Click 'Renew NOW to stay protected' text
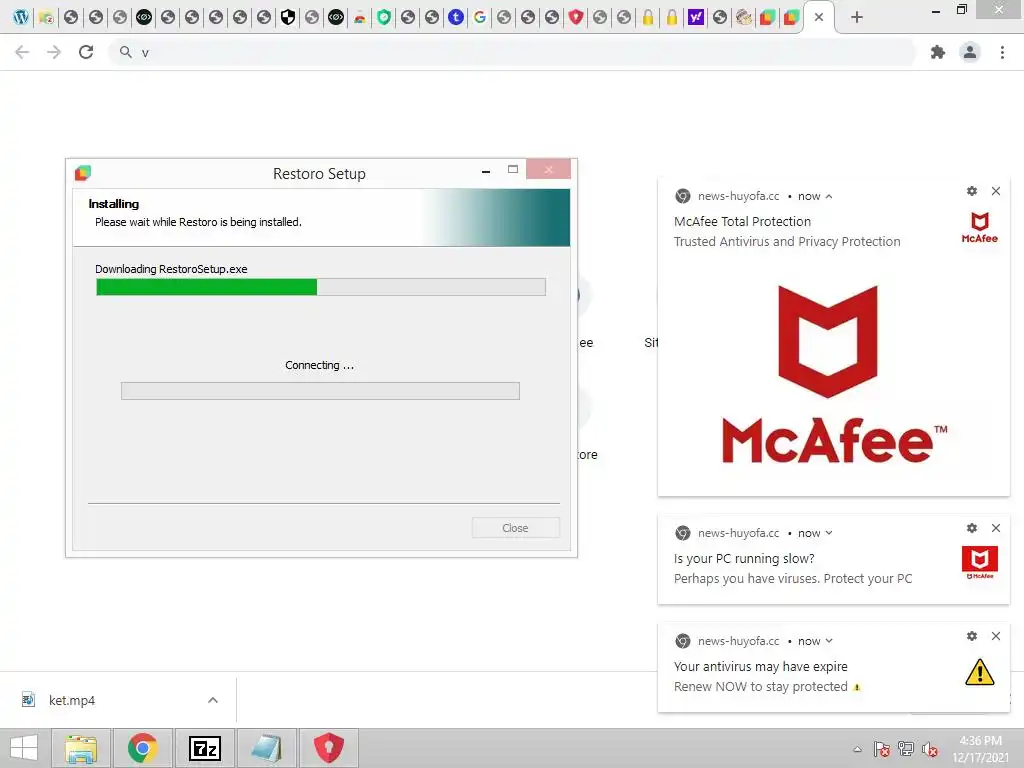1024x768 pixels. tap(761, 686)
